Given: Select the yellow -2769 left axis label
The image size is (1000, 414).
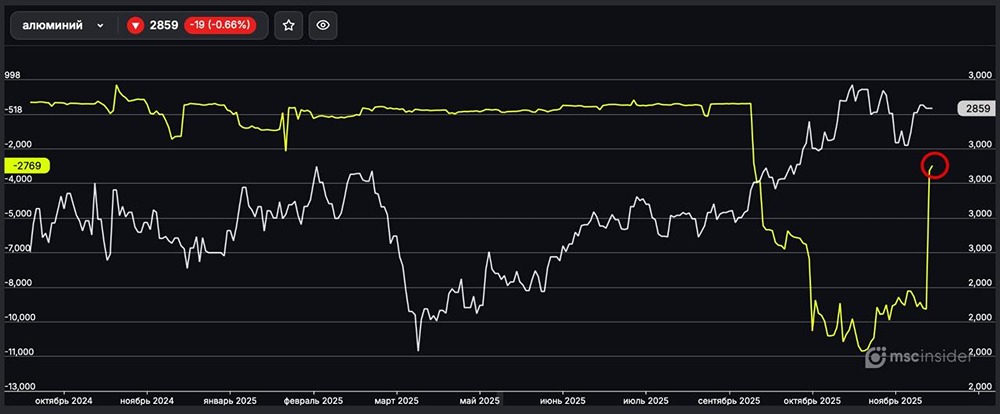Looking at the screenshot, I should point(26,165).
